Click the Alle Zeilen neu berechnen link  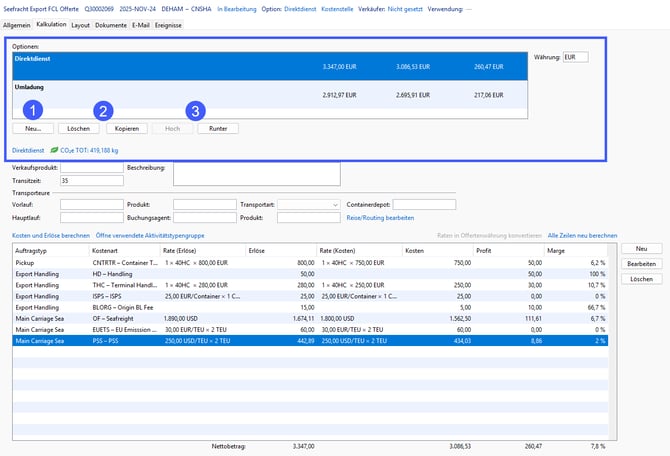coord(582,235)
